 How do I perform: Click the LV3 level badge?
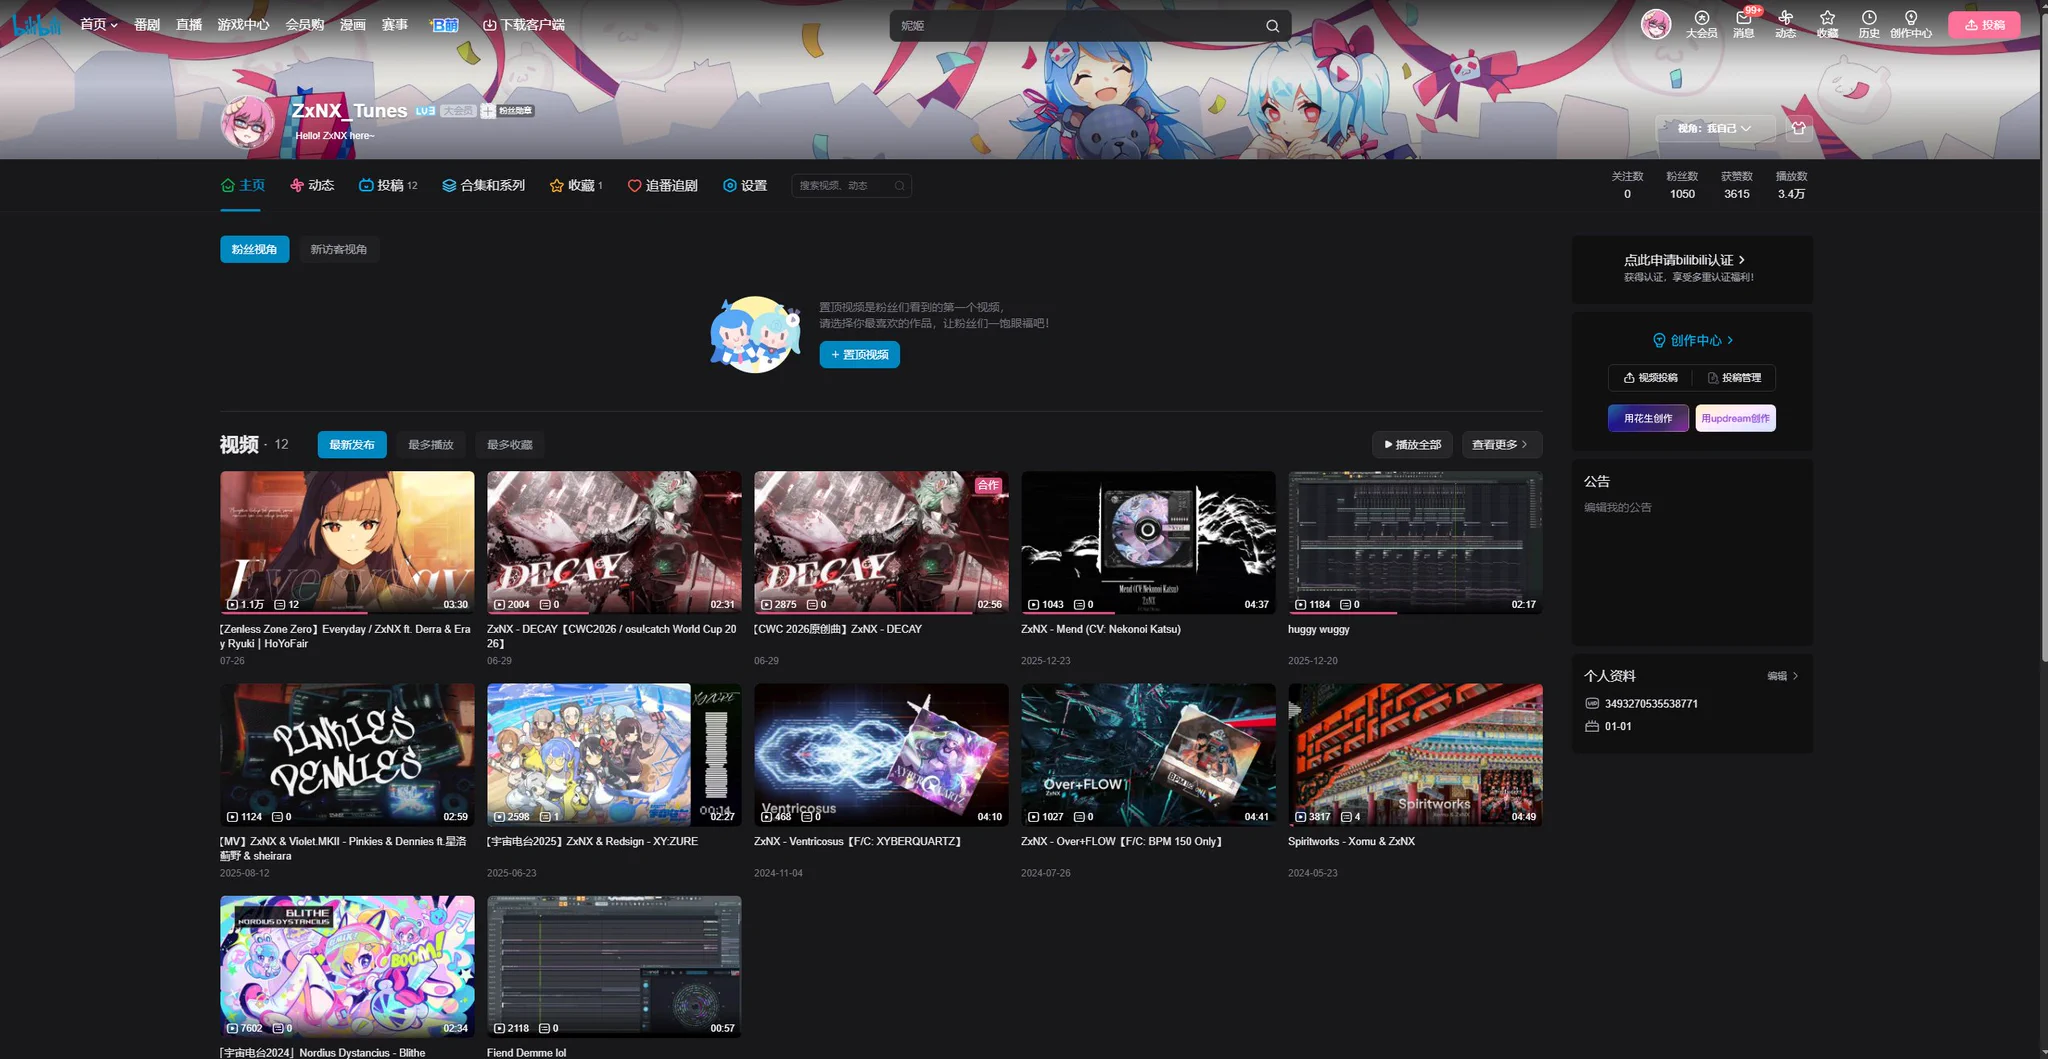[425, 111]
